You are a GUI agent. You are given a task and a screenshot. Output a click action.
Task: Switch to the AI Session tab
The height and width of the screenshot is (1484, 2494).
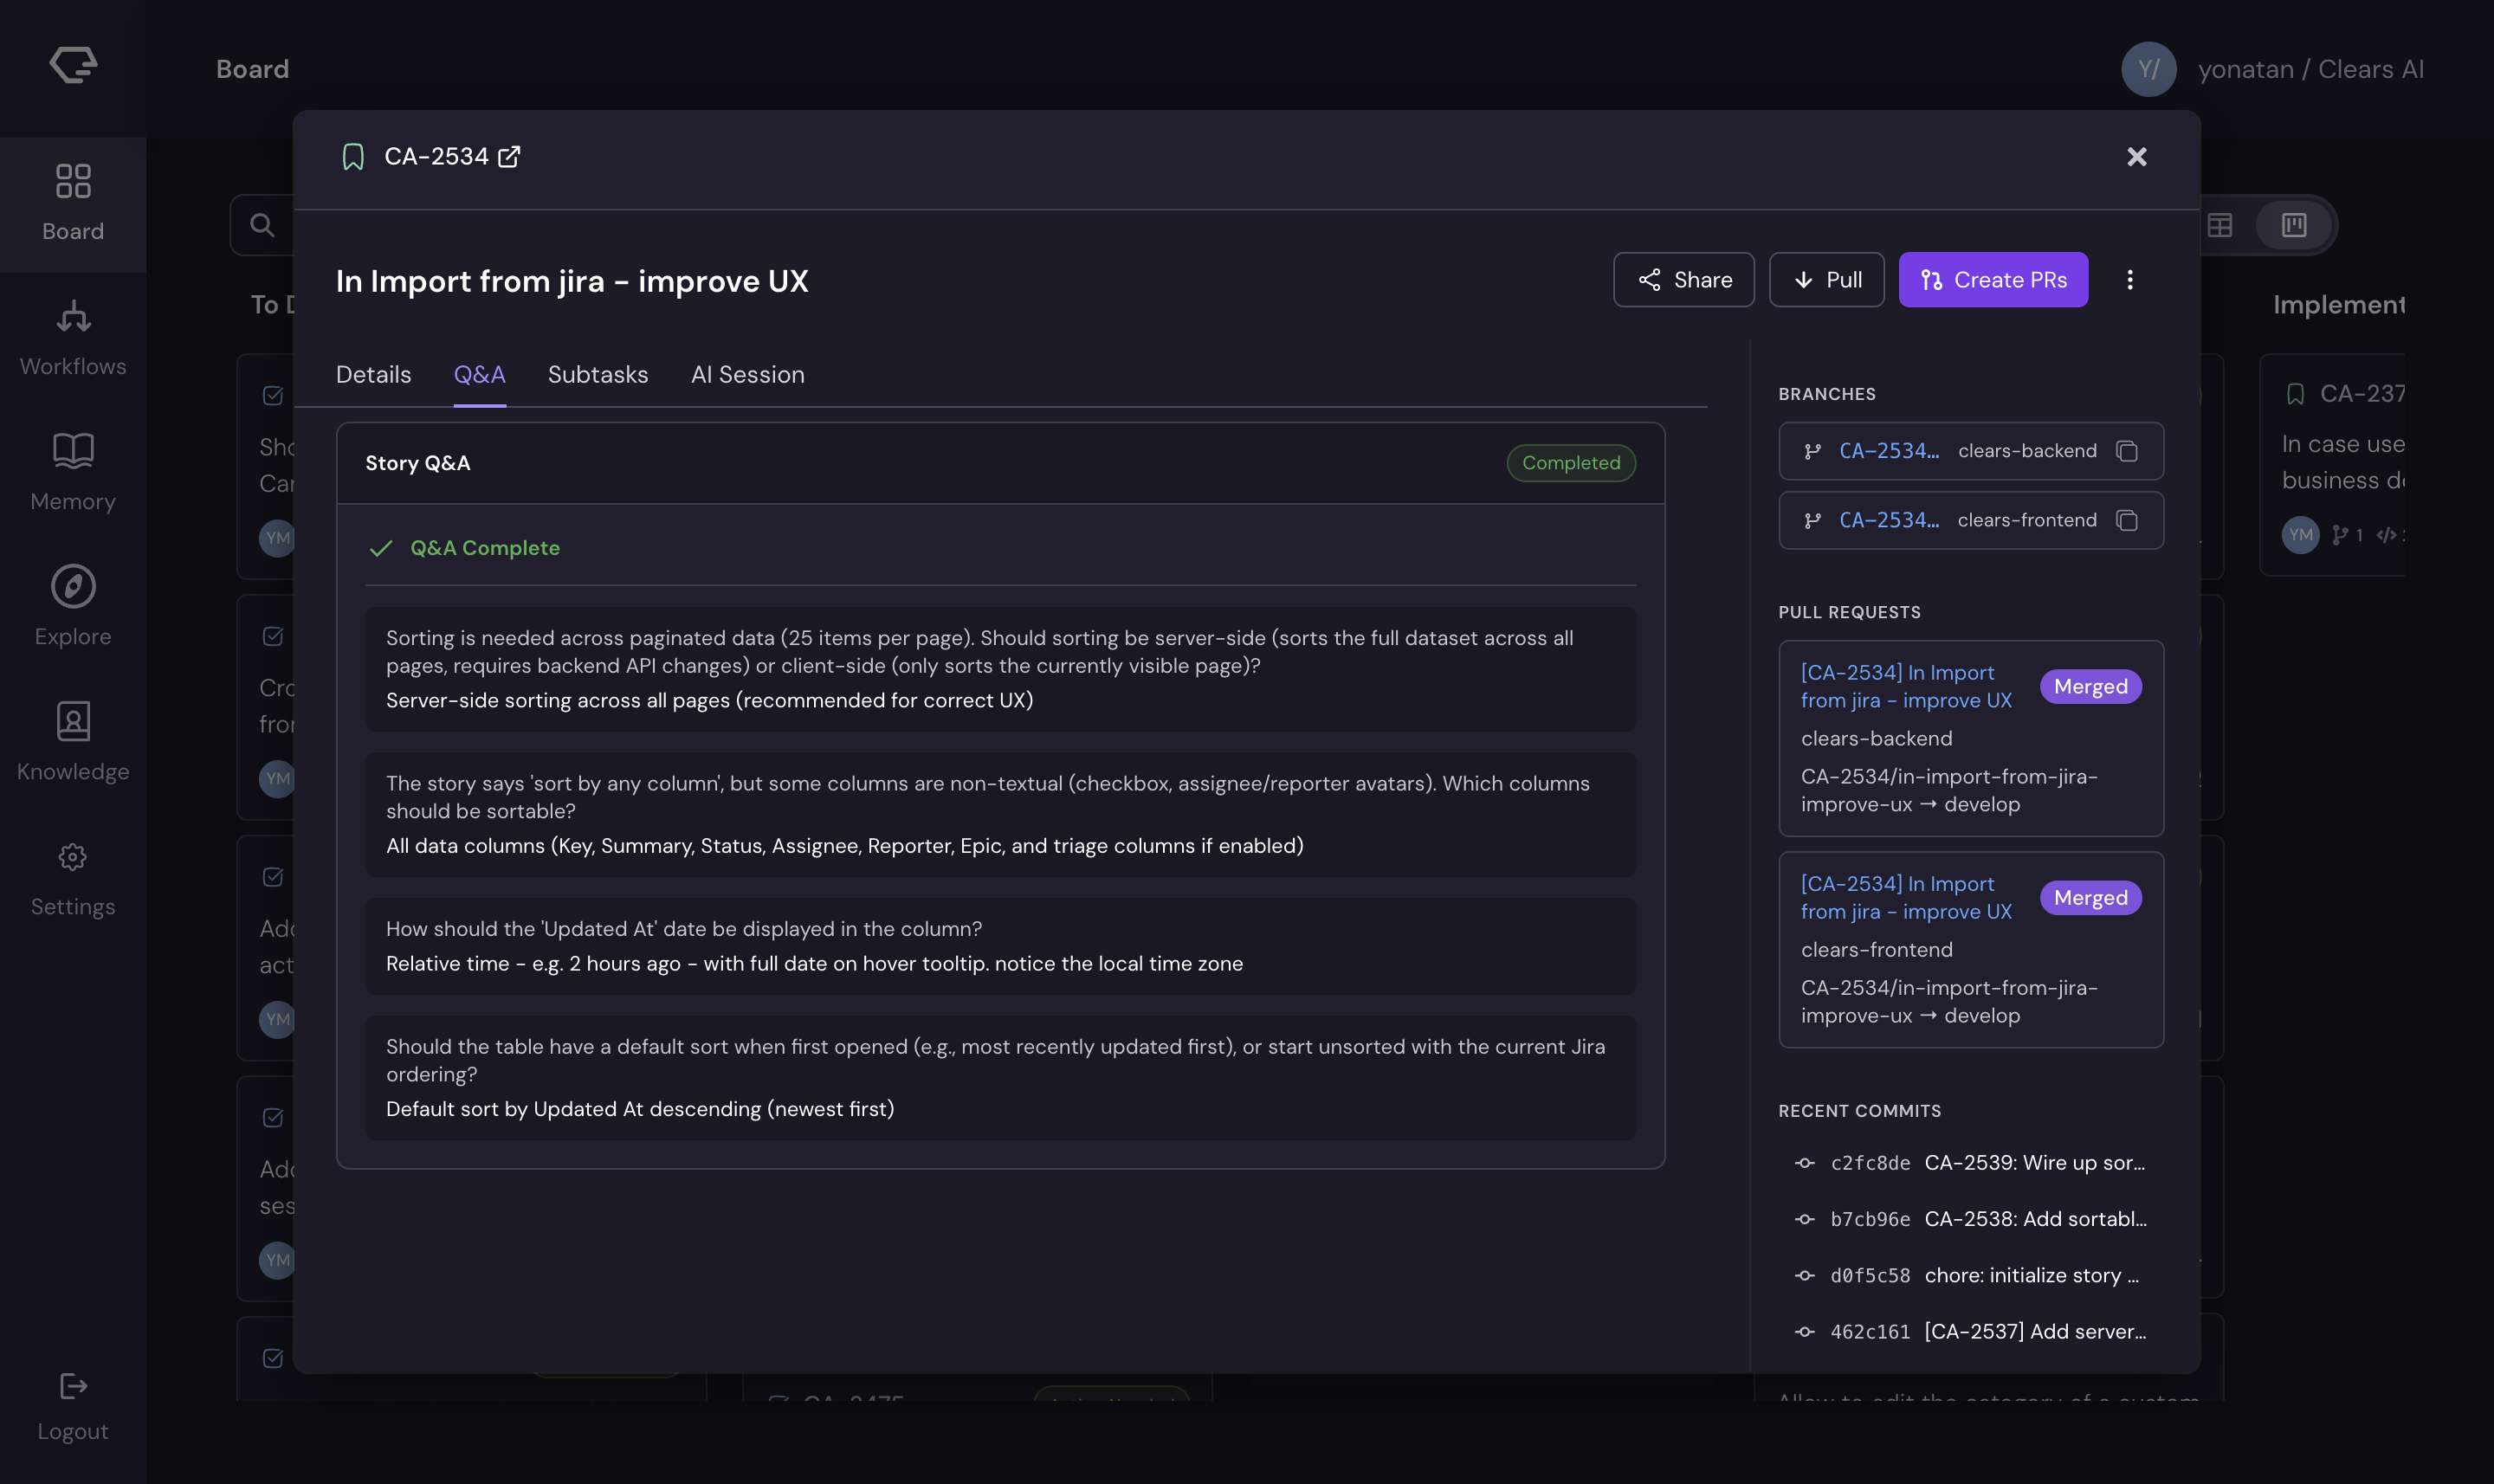coord(748,375)
